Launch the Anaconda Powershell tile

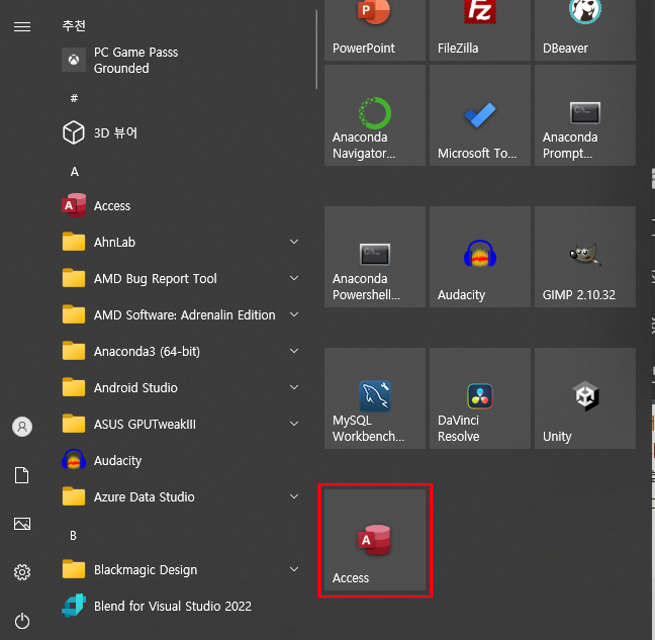click(375, 257)
